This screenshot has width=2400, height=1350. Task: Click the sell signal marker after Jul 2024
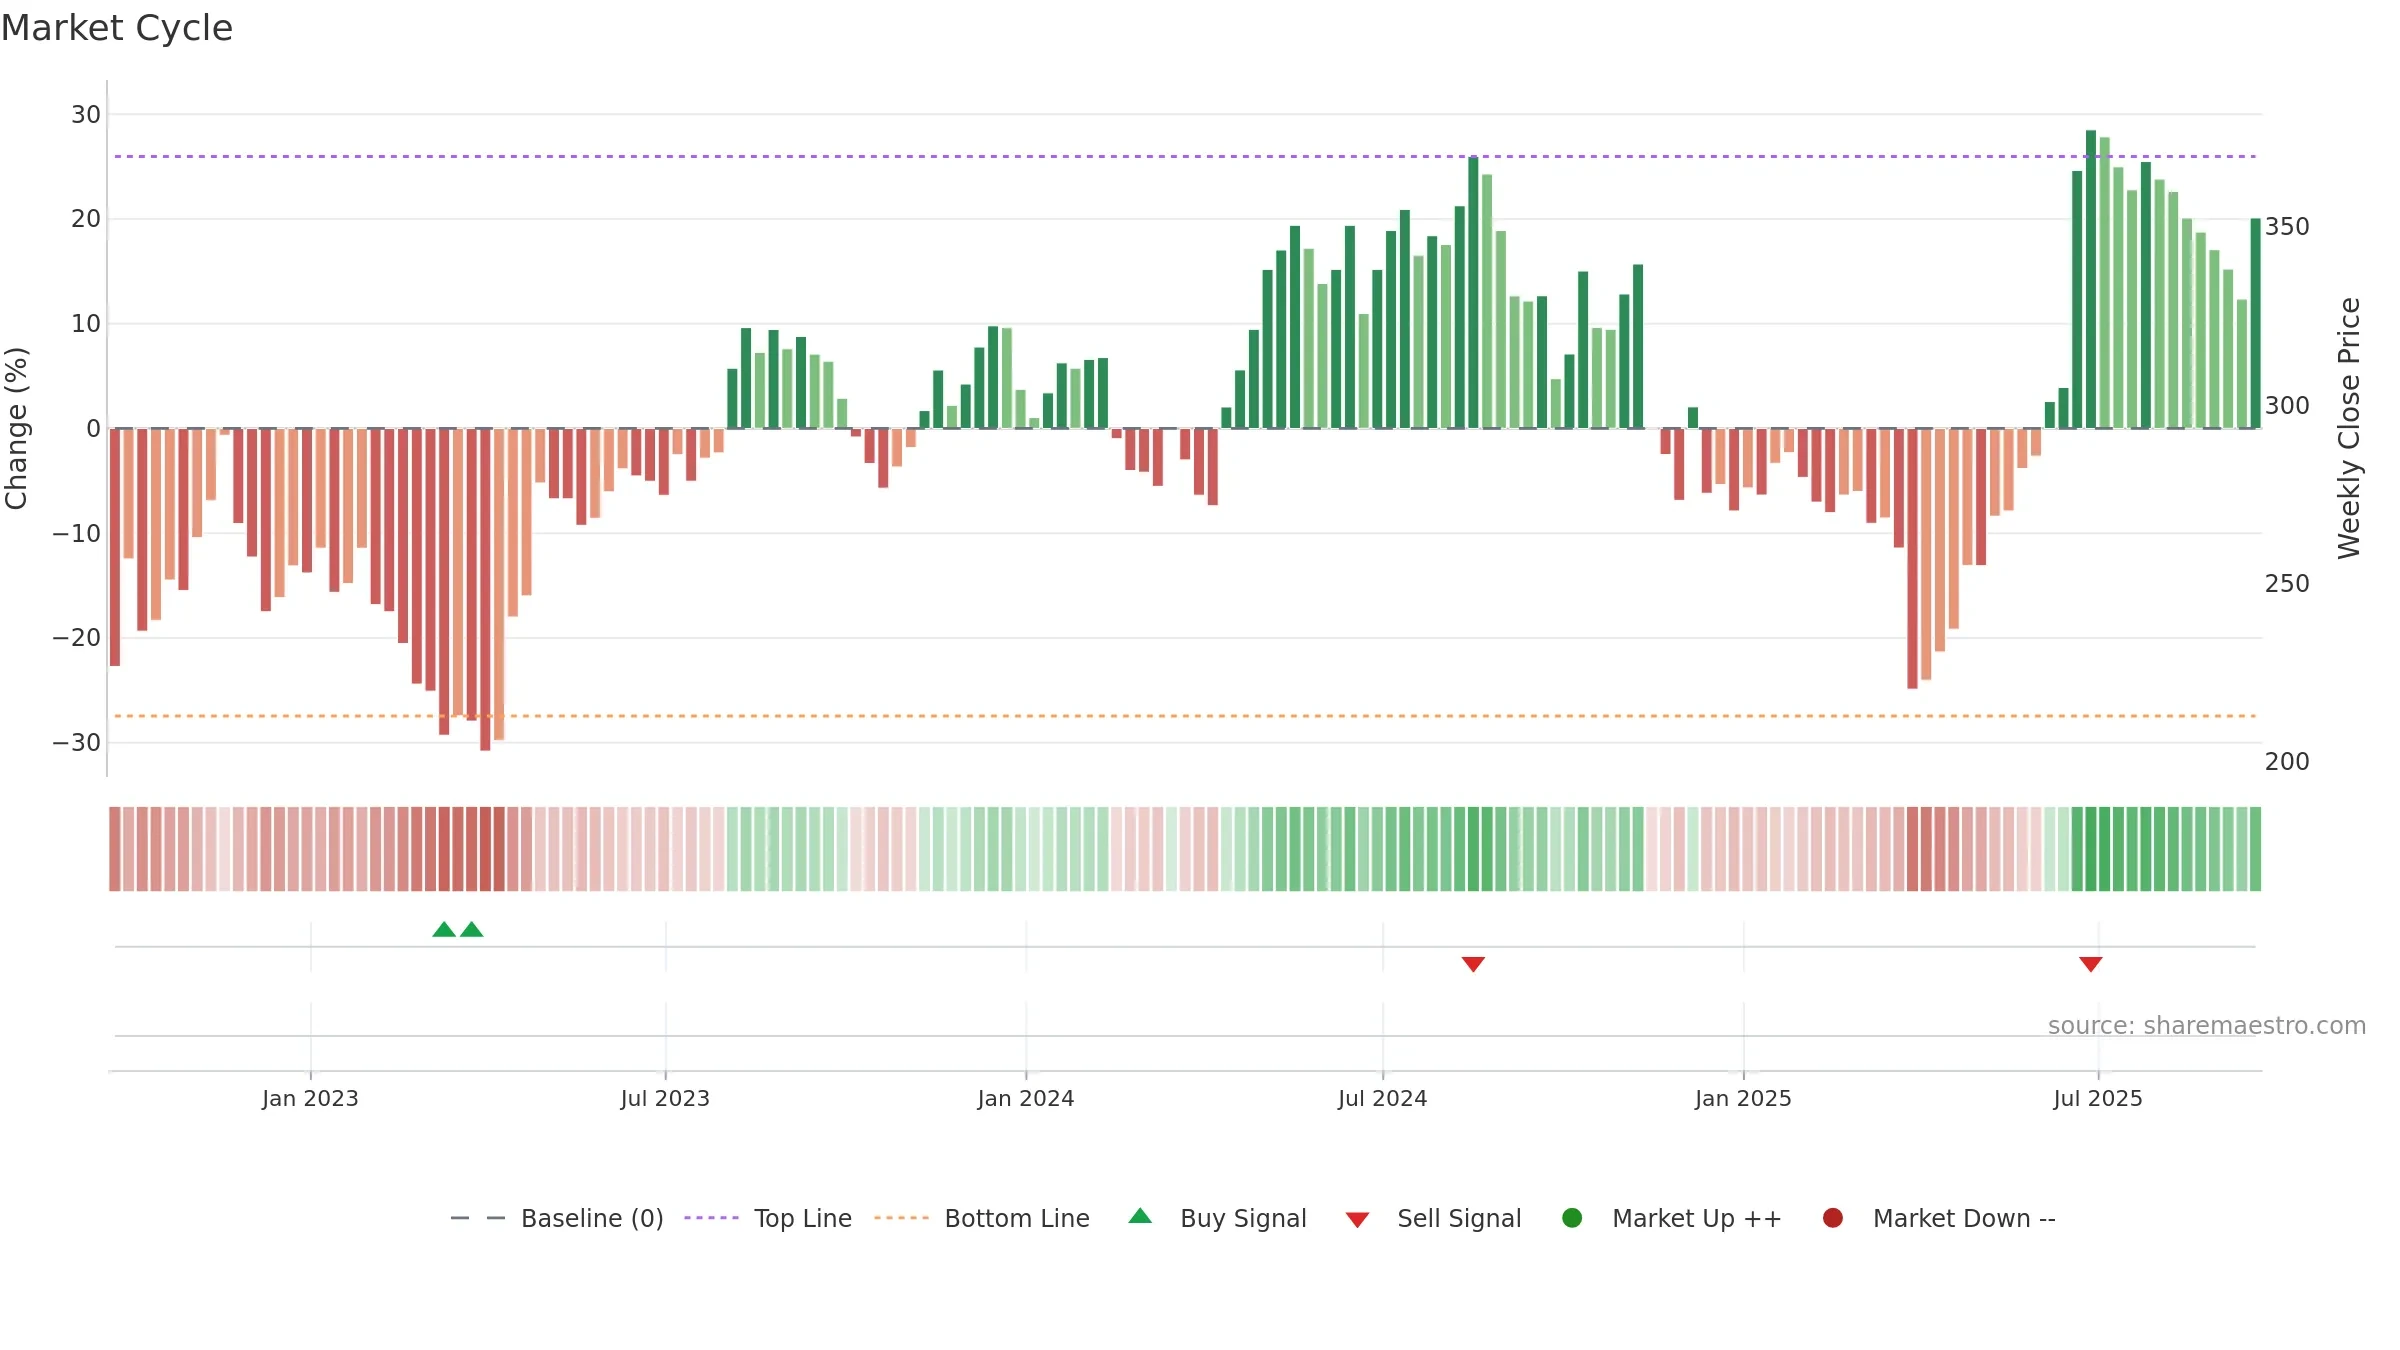click(x=1473, y=964)
